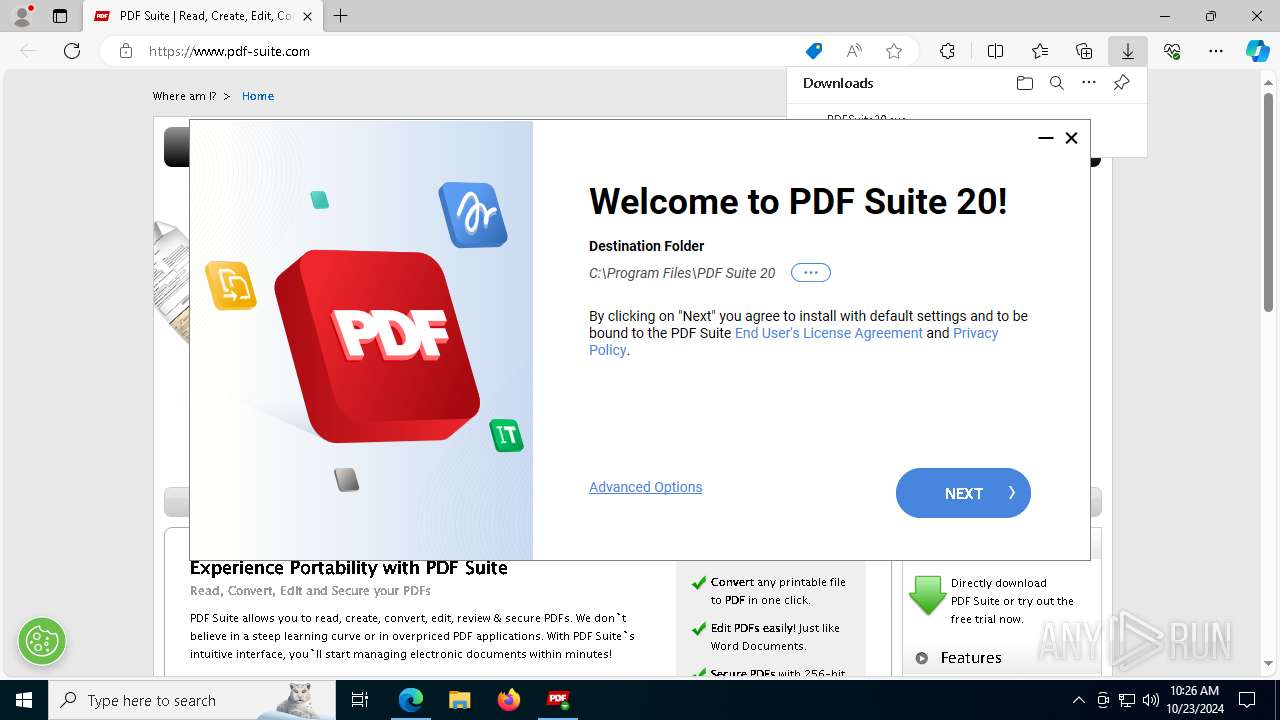Open Copilot sidebar icon
The width and height of the screenshot is (1280, 720).
point(1257,51)
